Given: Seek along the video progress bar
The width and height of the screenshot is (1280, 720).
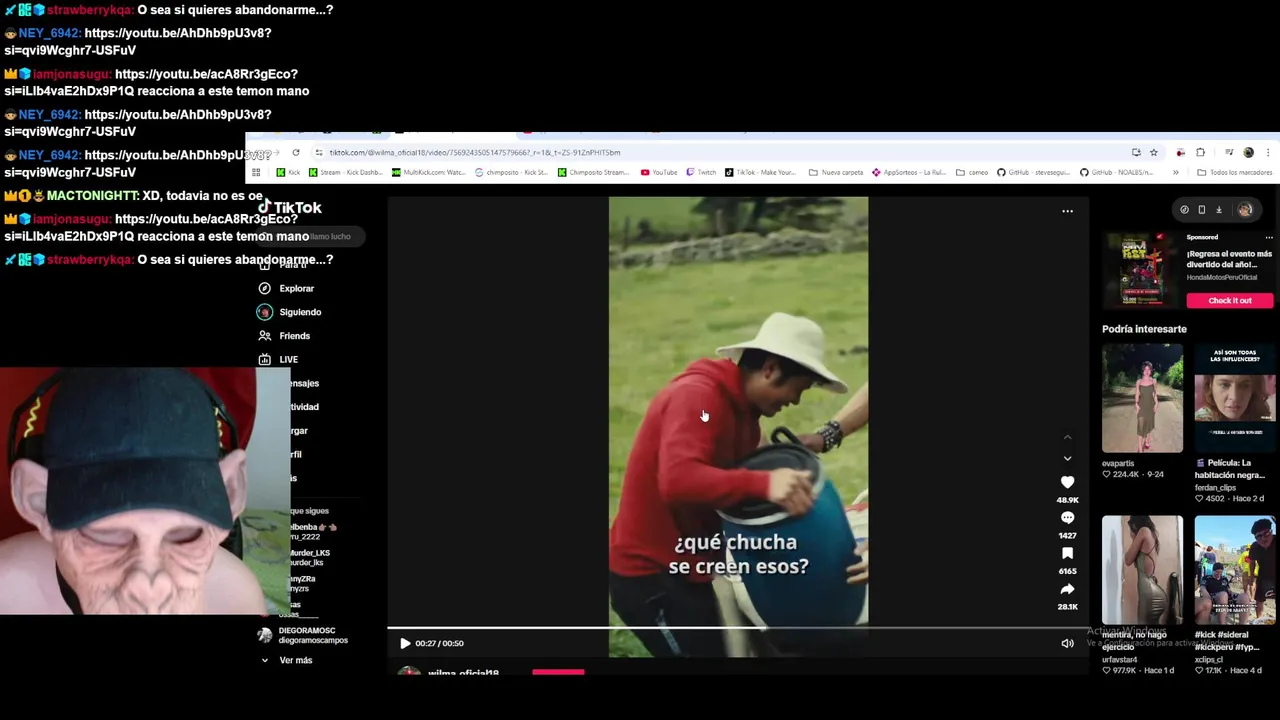Looking at the screenshot, I should [x=737, y=629].
